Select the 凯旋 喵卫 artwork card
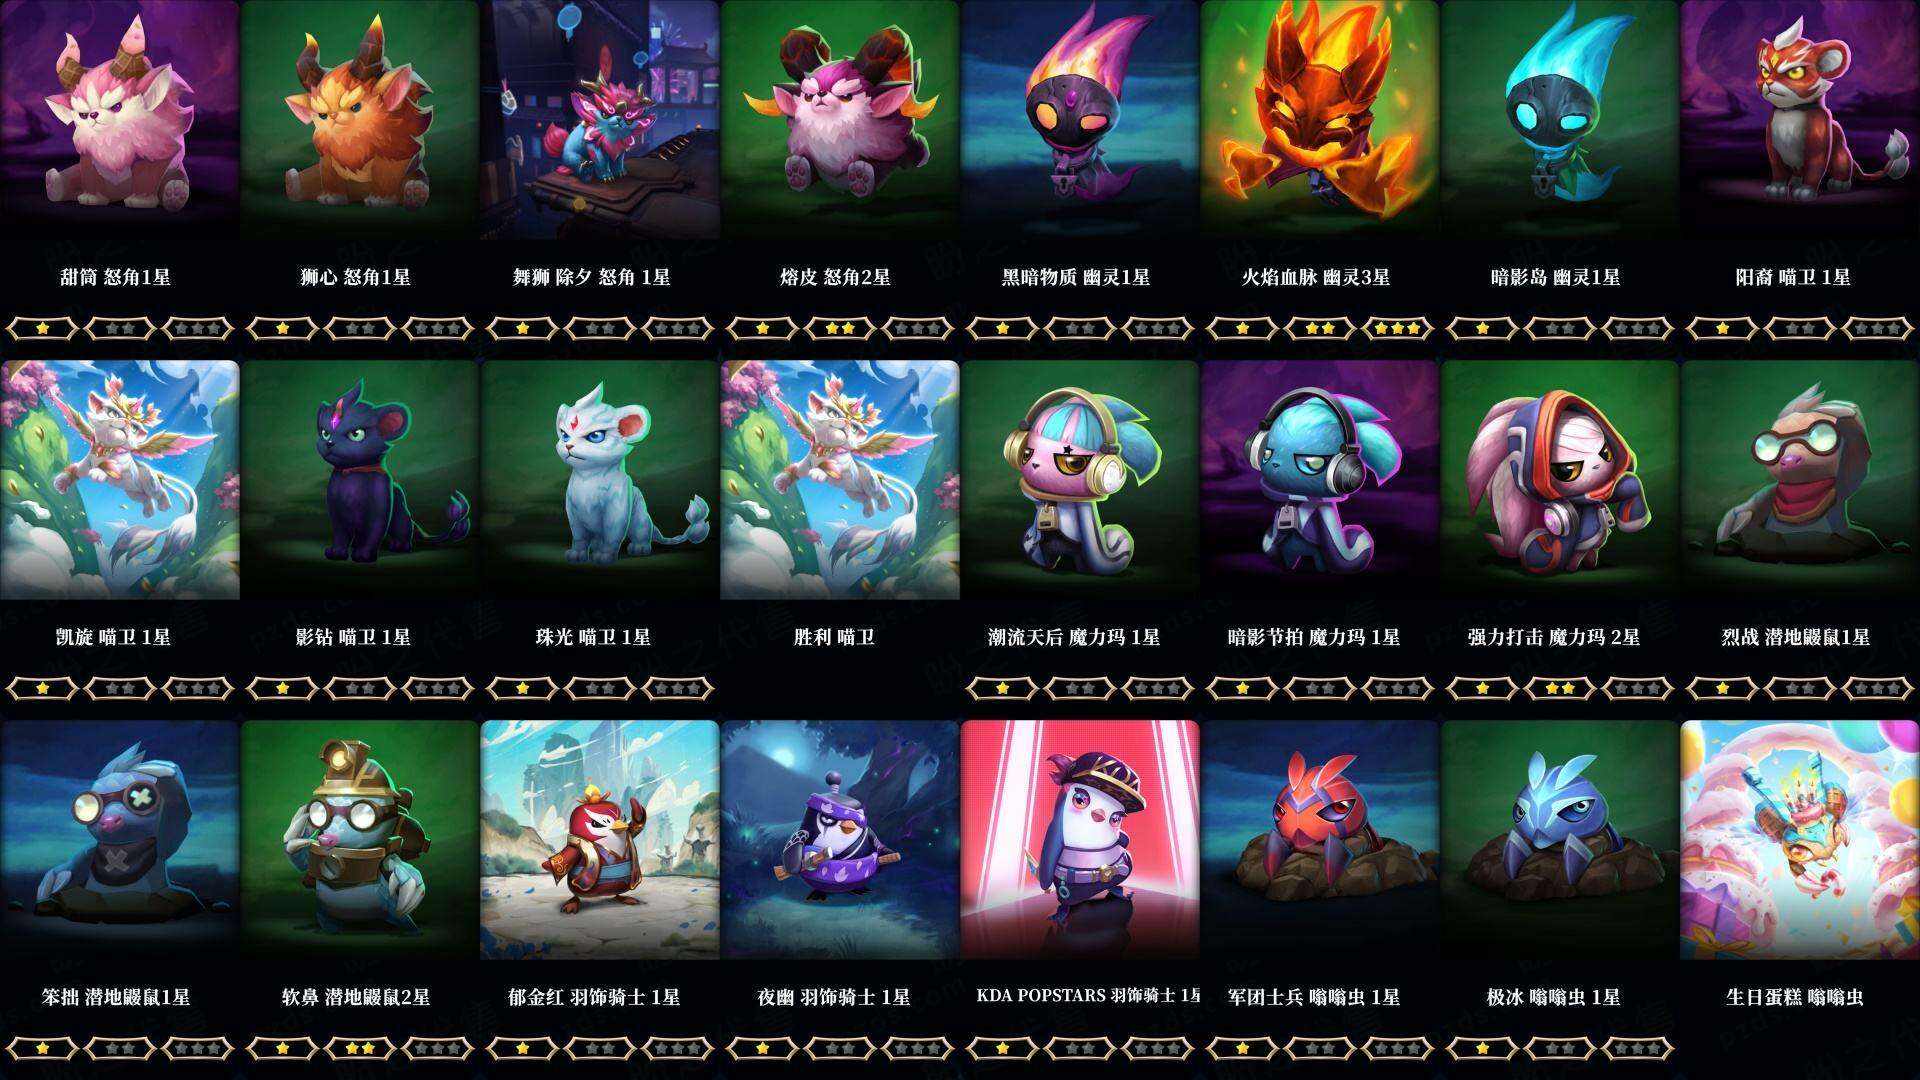 [x=120, y=480]
